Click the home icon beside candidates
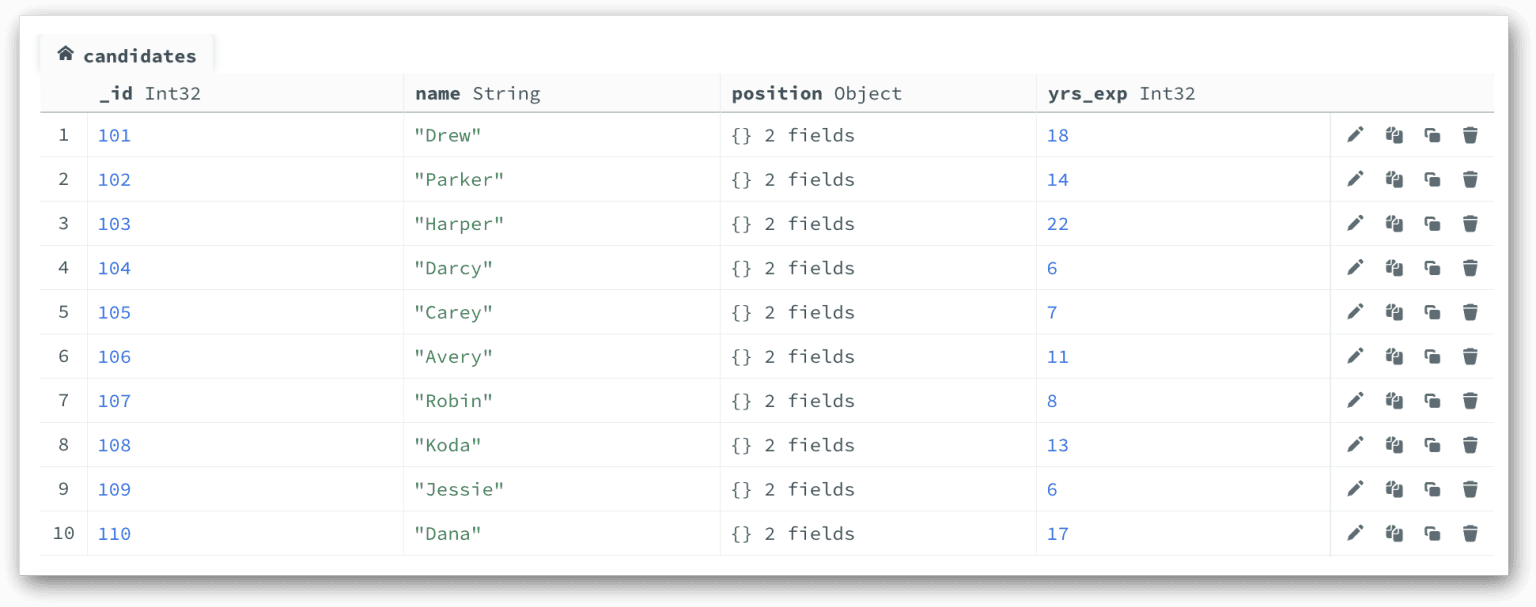Screen dimensions: 1536x607 point(66,54)
